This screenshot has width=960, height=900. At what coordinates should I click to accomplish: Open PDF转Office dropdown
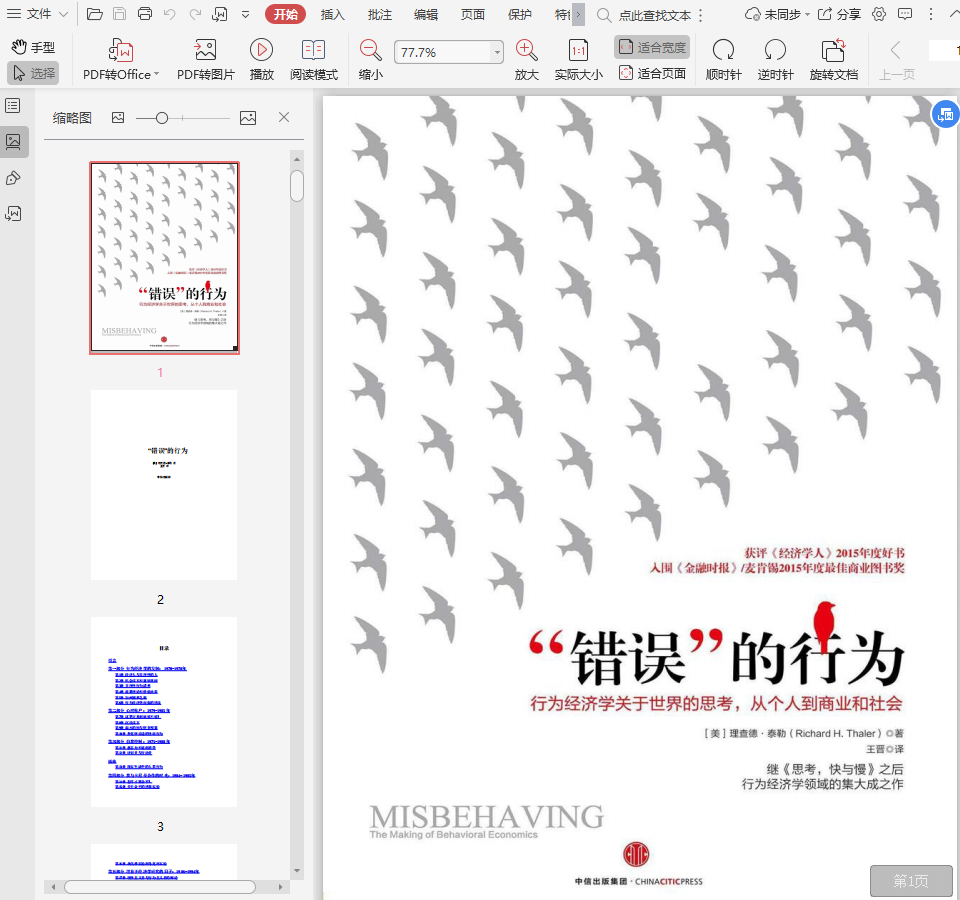(121, 59)
